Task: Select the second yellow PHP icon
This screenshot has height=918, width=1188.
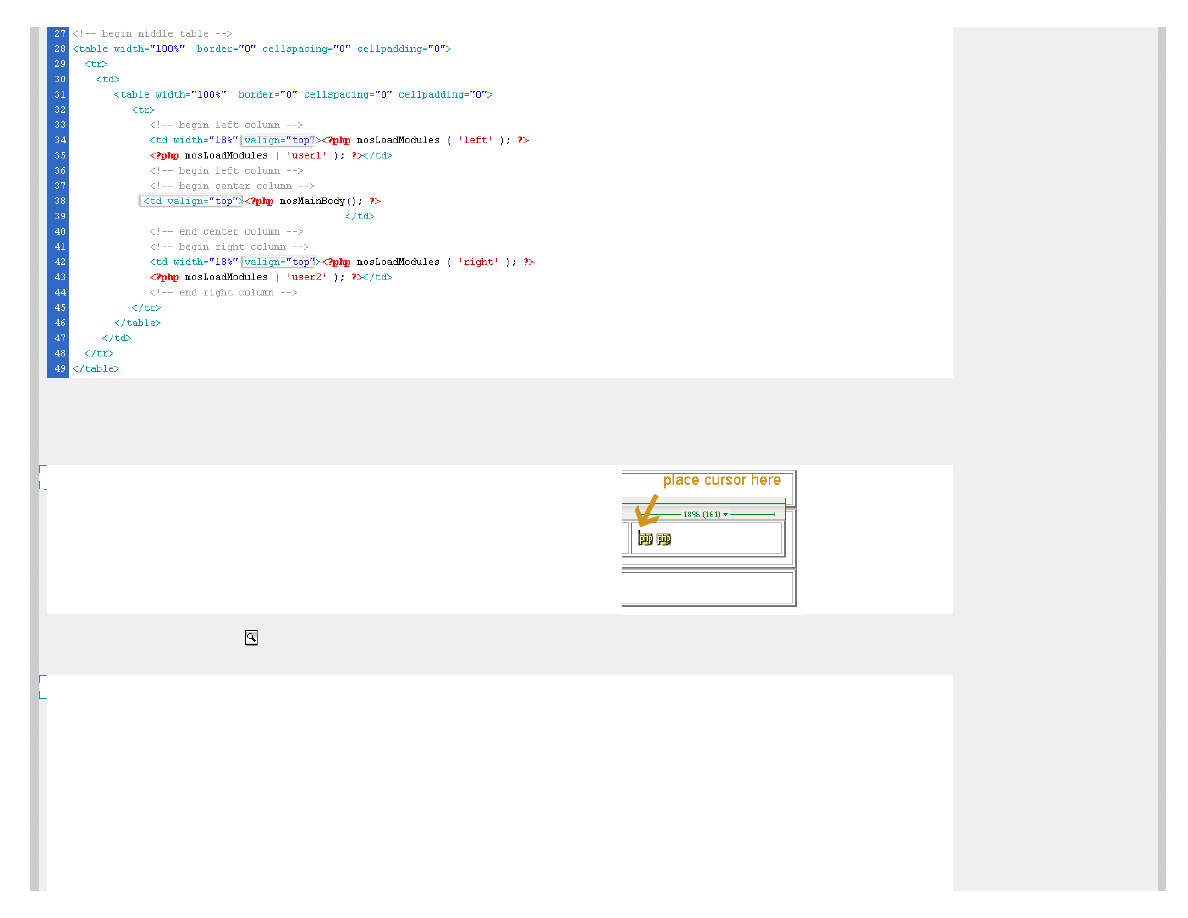Action: [664, 540]
